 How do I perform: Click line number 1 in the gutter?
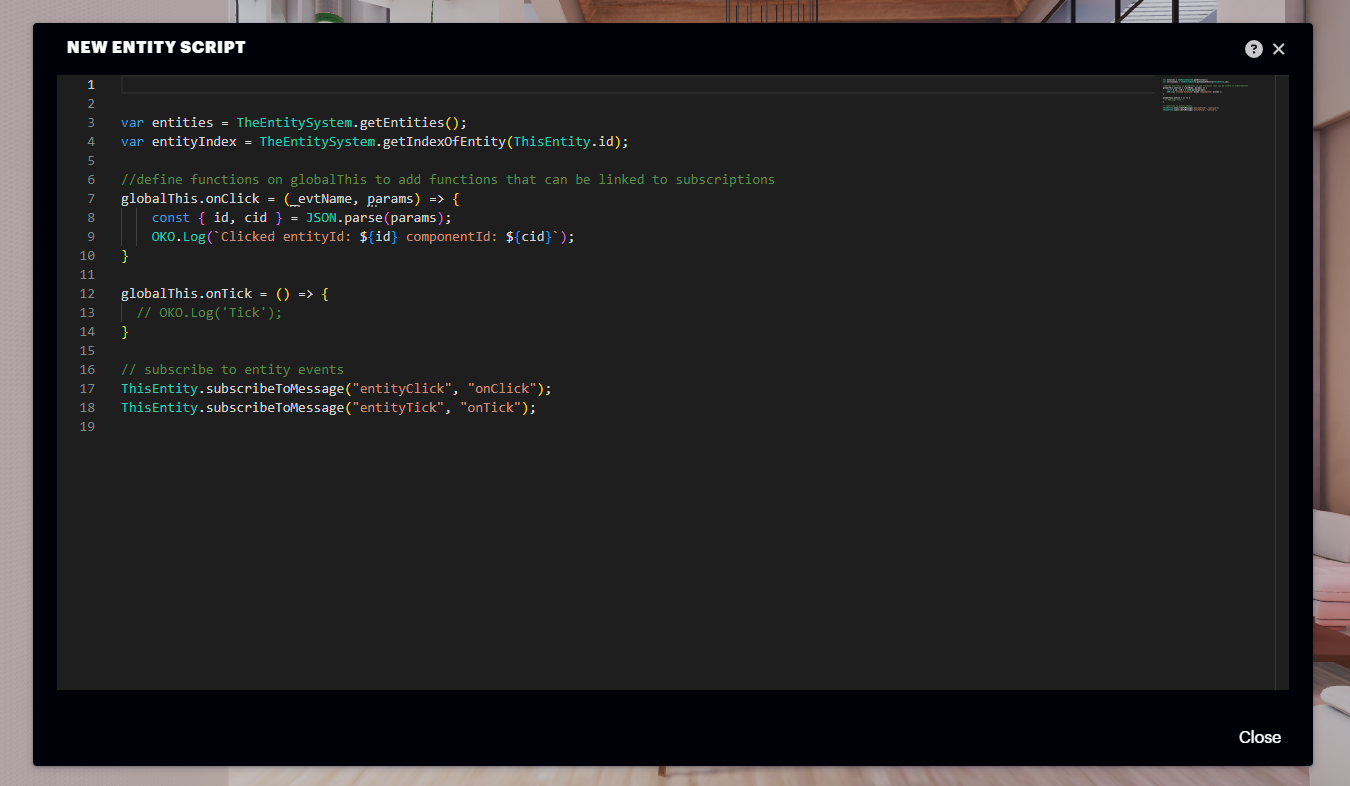coord(89,84)
